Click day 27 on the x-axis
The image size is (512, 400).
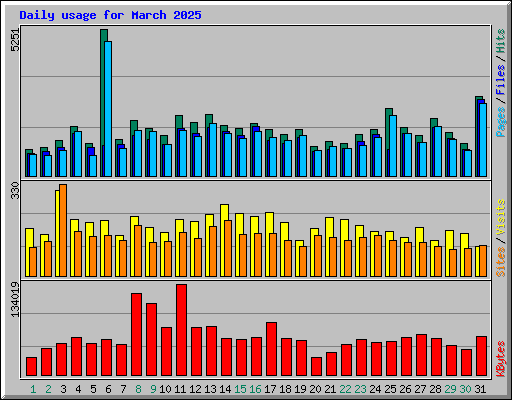(420, 389)
